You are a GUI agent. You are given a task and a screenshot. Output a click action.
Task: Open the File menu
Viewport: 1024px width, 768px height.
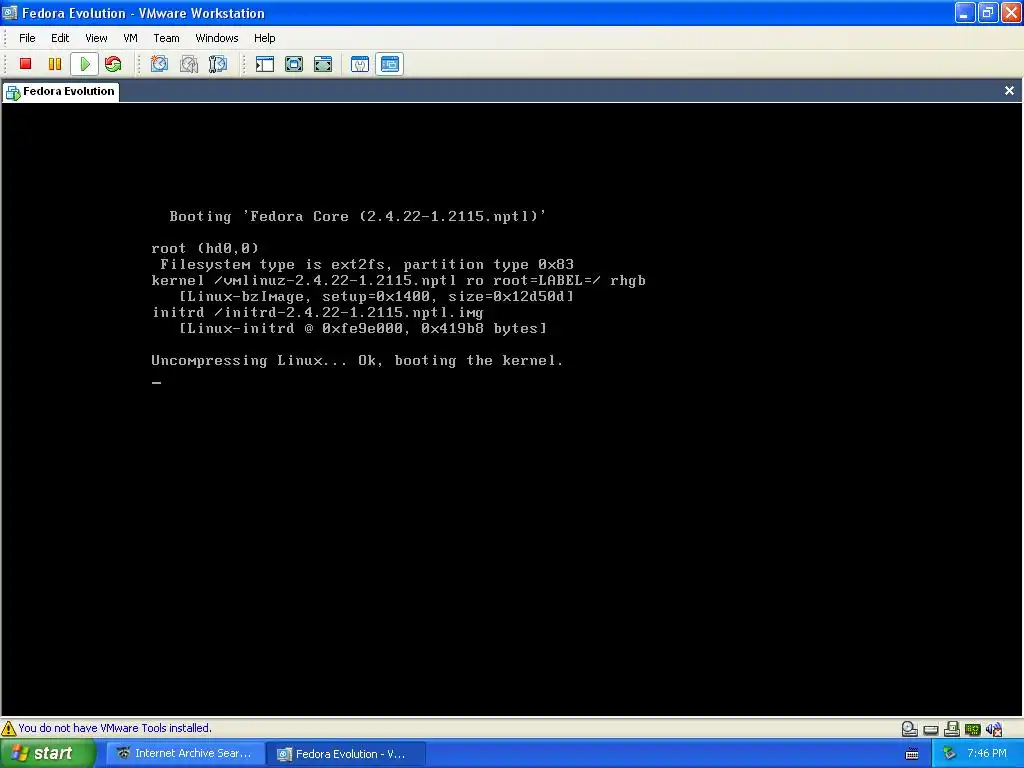point(27,38)
